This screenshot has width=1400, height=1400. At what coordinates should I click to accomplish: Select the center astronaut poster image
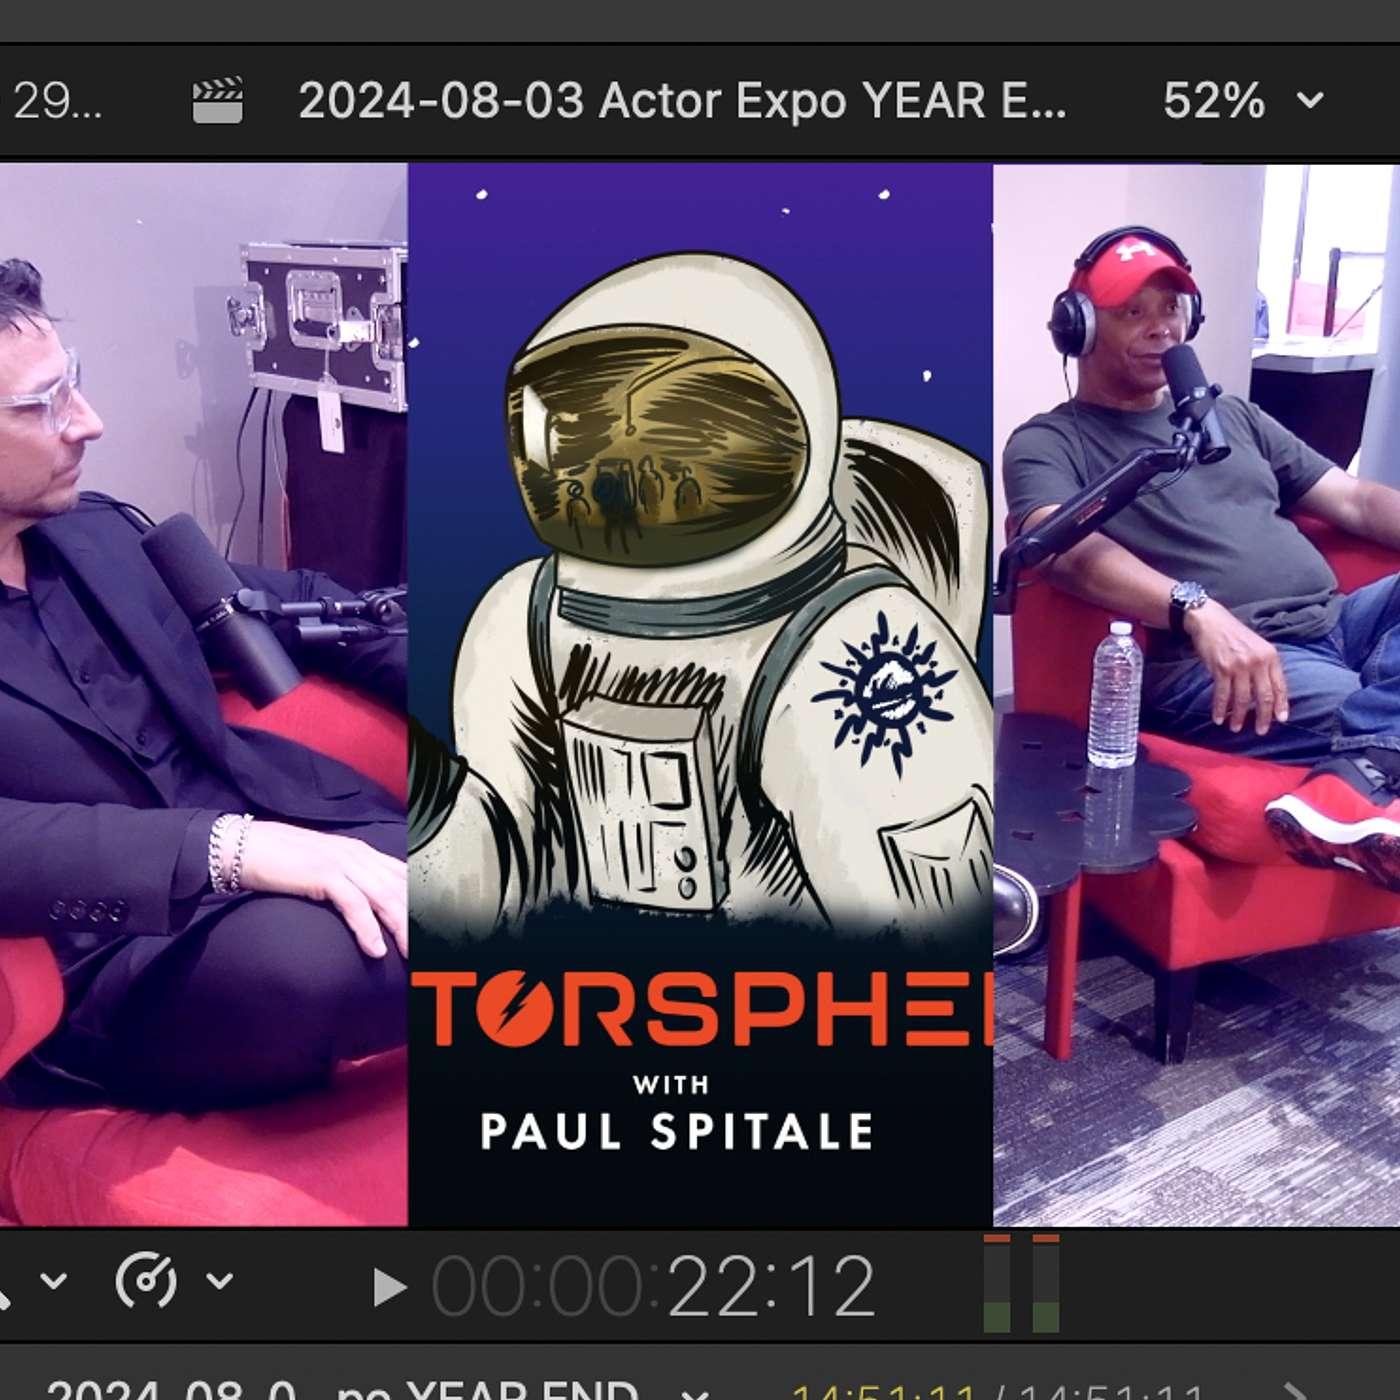(x=700, y=694)
